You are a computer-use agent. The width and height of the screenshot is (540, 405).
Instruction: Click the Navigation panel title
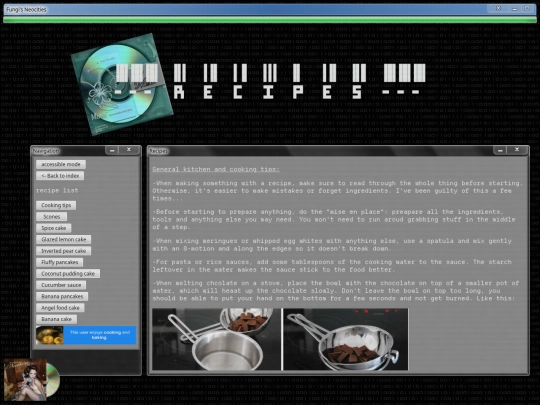click(46, 151)
